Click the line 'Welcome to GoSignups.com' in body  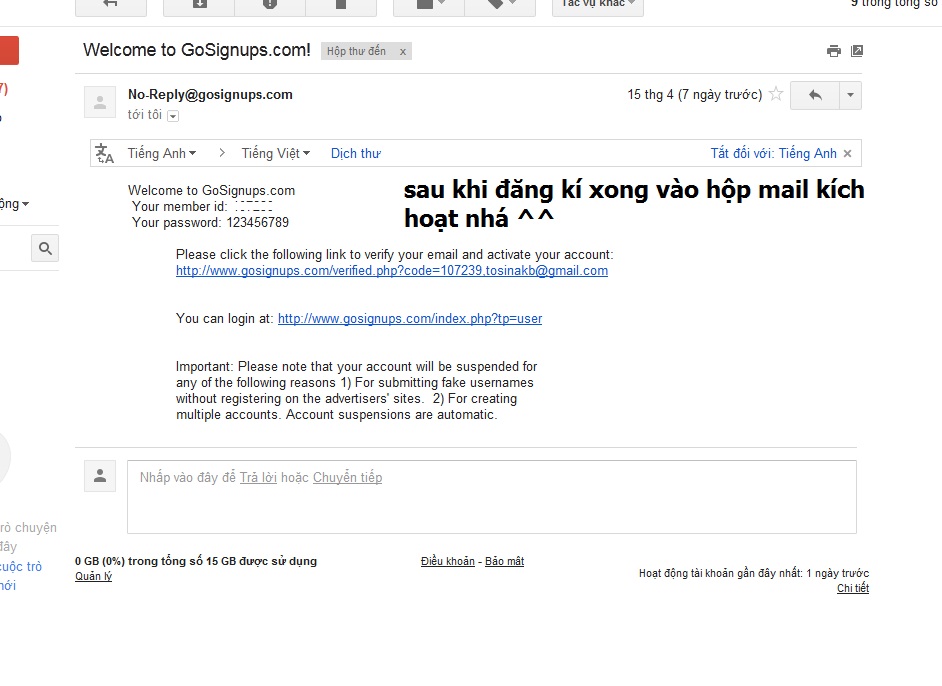(211, 190)
